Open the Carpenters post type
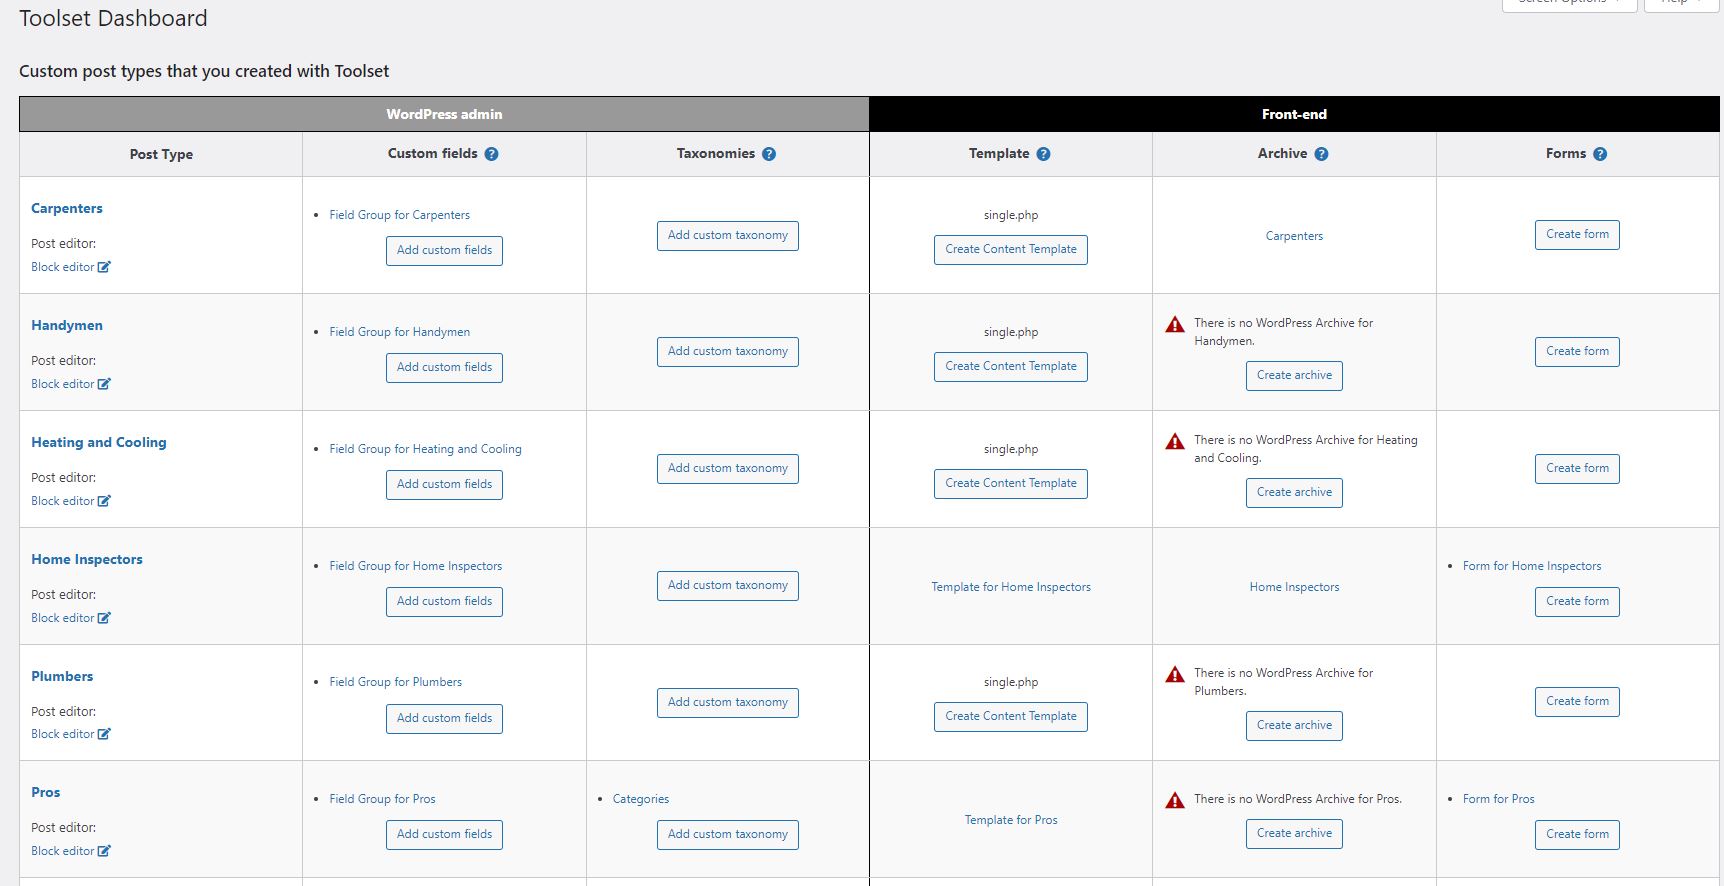The height and width of the screenshot is (886, 1724). click(x=67, y=208)
